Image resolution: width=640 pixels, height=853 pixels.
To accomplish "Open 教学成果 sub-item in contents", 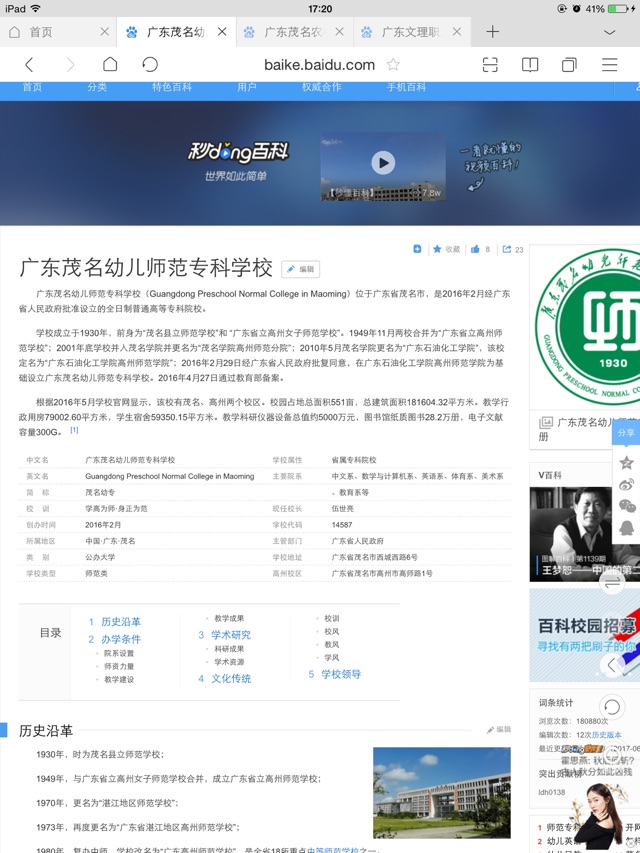I will pyautogui.click(x=229, y=618).
